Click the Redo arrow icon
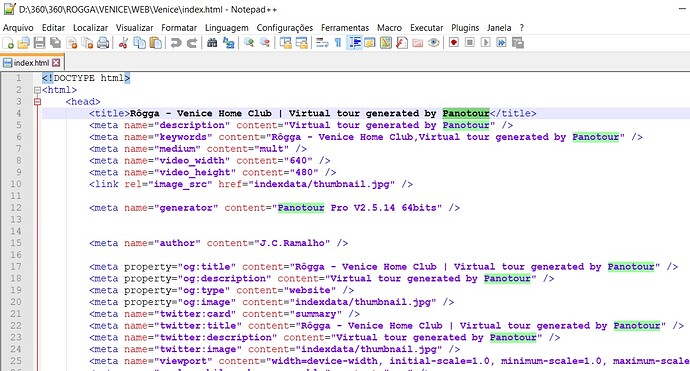This screenshot has width=690, height=371. 192,43
